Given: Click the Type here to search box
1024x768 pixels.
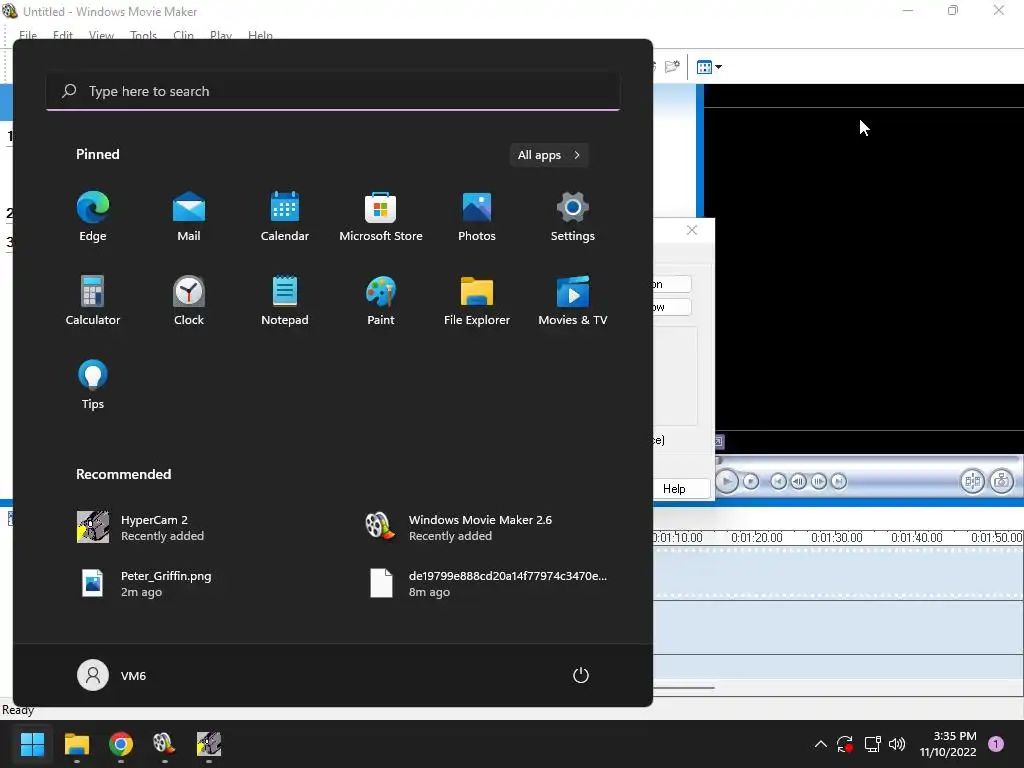Looking at the screenshot, I should click(333, 91).
